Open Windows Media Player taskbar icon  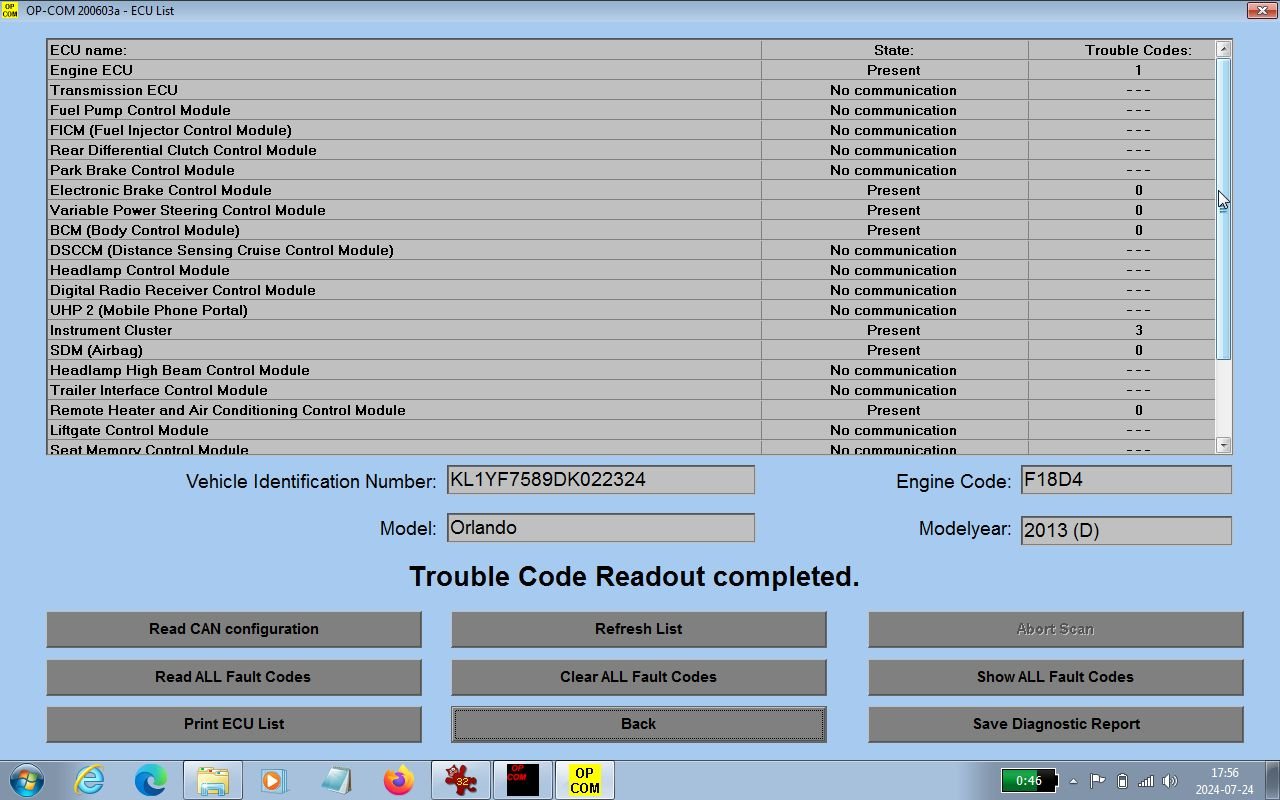click(x=274, y=780)
